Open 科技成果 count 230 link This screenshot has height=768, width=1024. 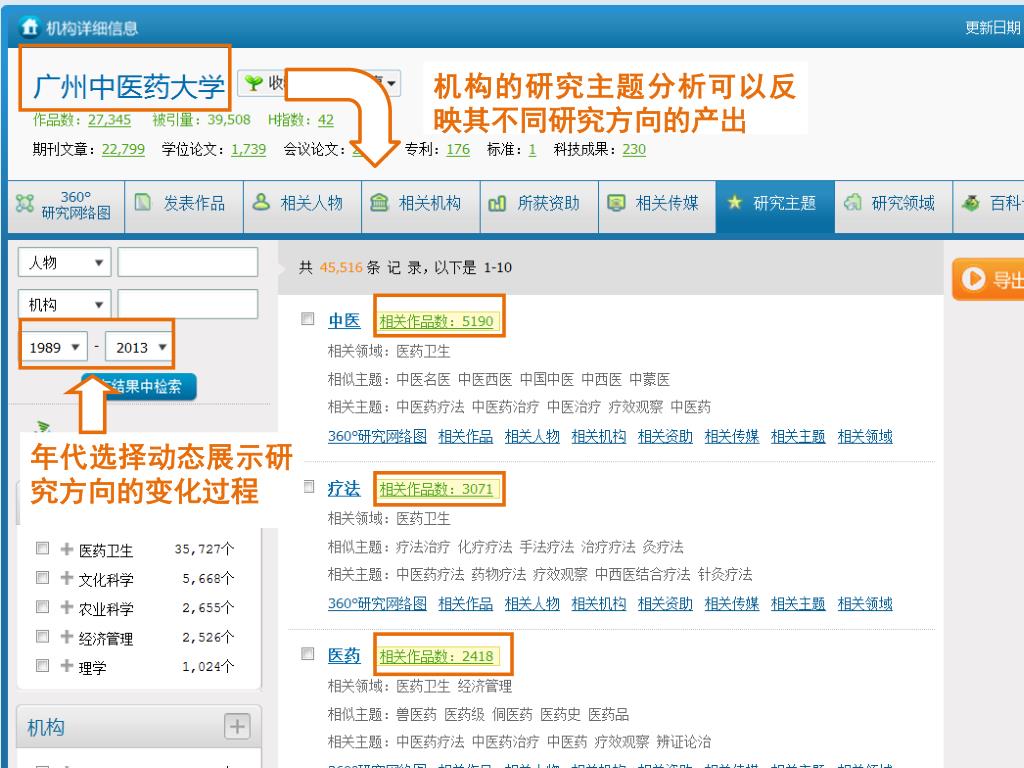pyautogui.click(x=634, y=149)
